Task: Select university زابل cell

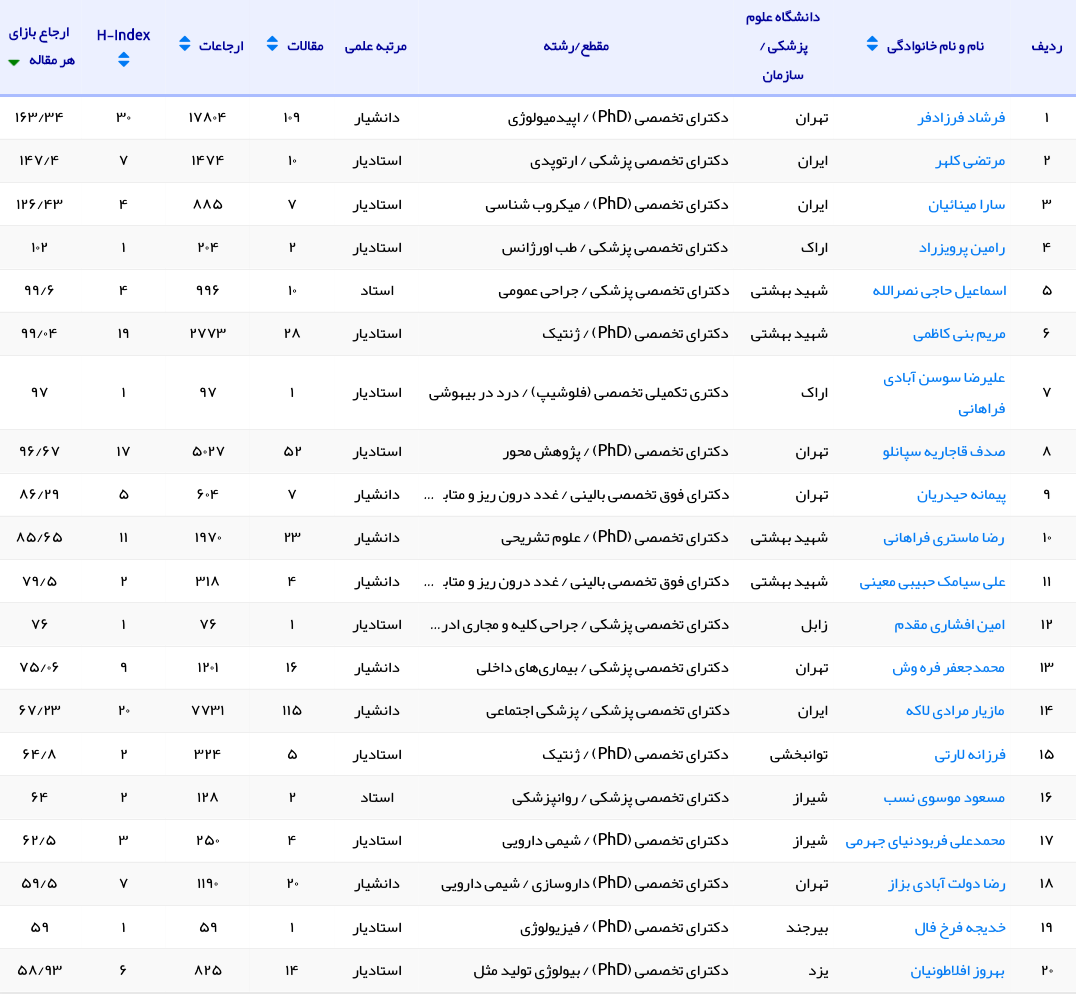Action: tap(815, 625)
